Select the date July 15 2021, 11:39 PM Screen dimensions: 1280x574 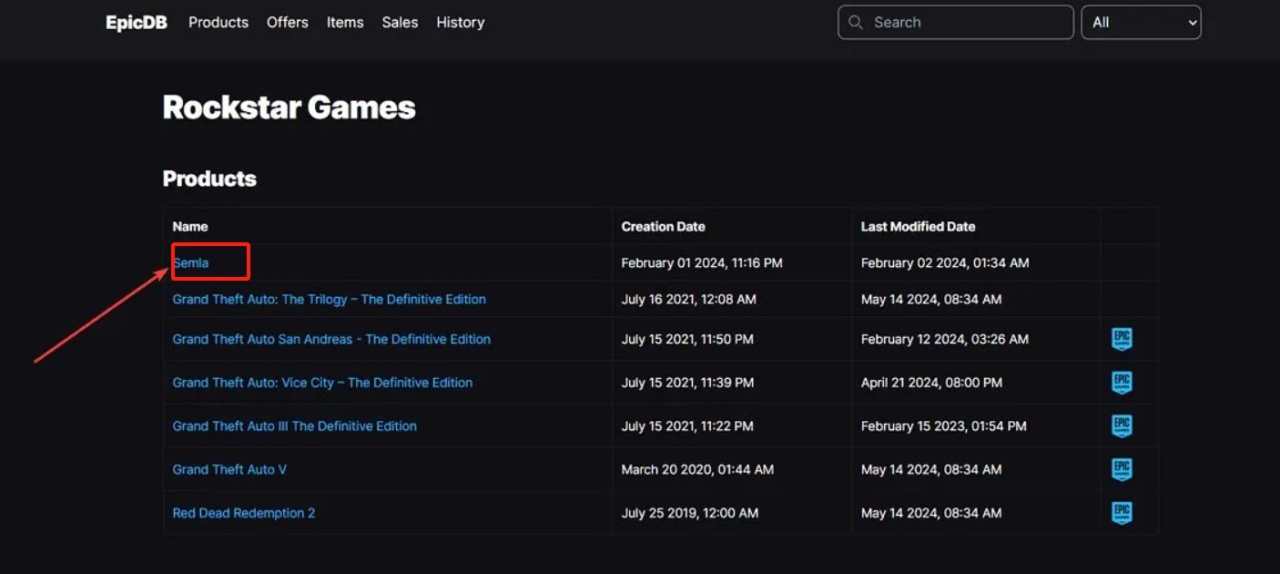click(687, 382)
